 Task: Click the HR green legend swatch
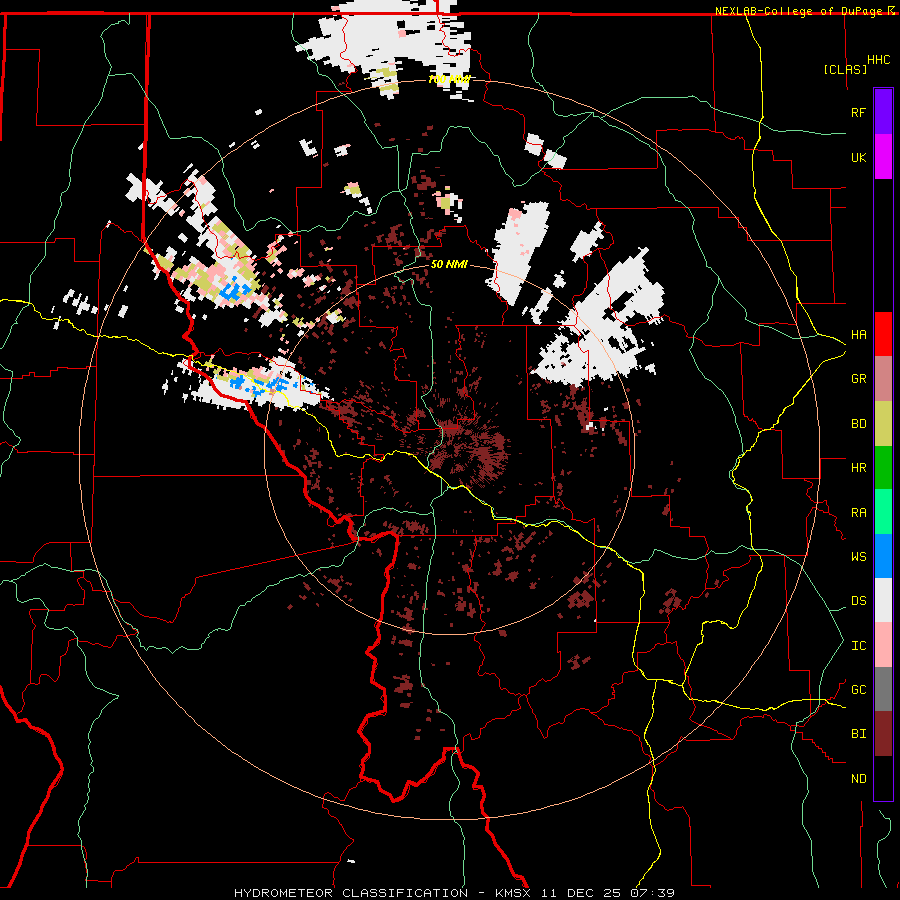[x=883, y=468]
